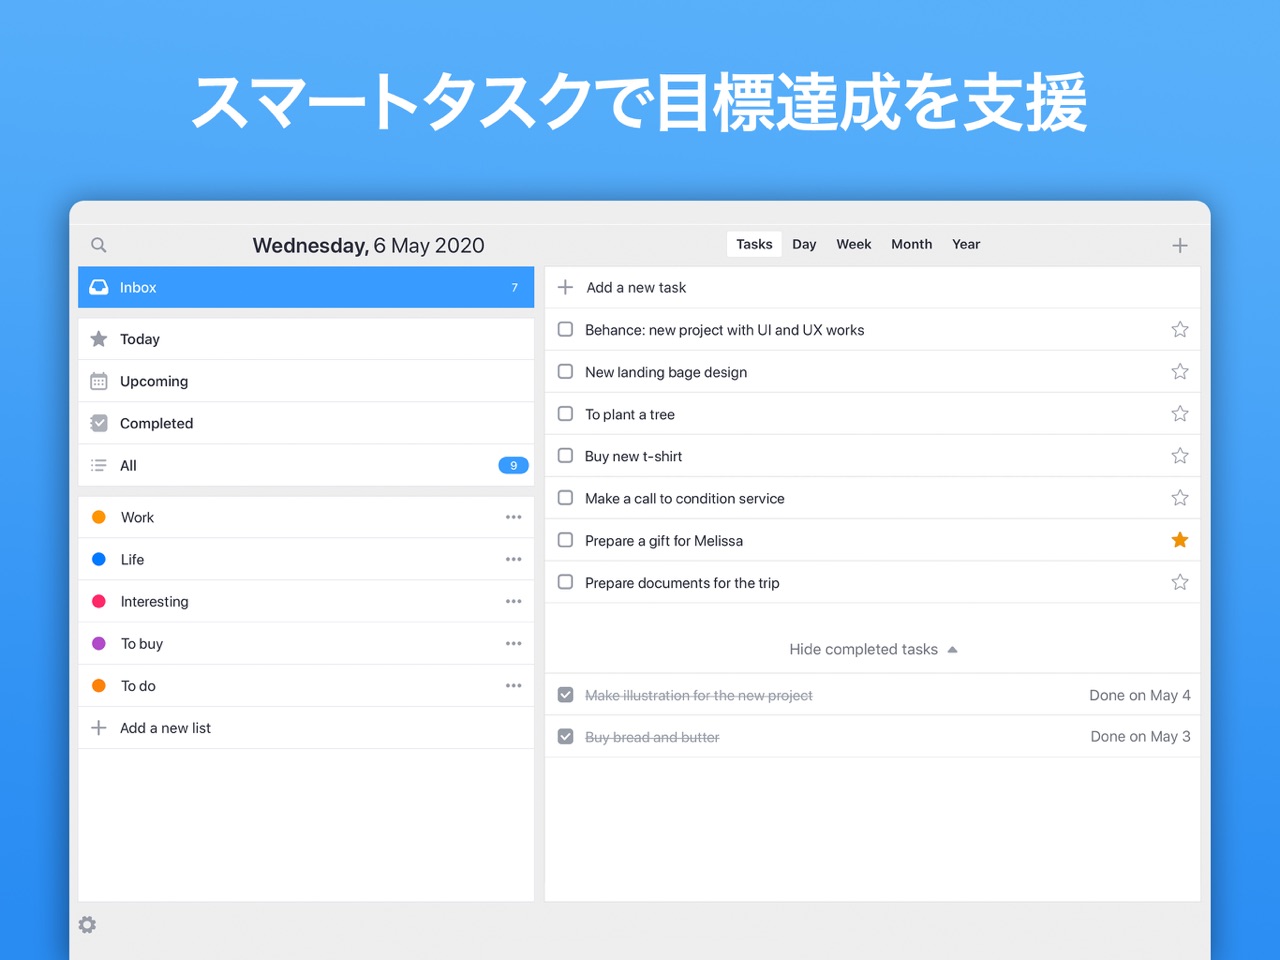The image size is (1280, 960).
Task: Click the plus icon in top-right corner
Action: point(1180,245)
